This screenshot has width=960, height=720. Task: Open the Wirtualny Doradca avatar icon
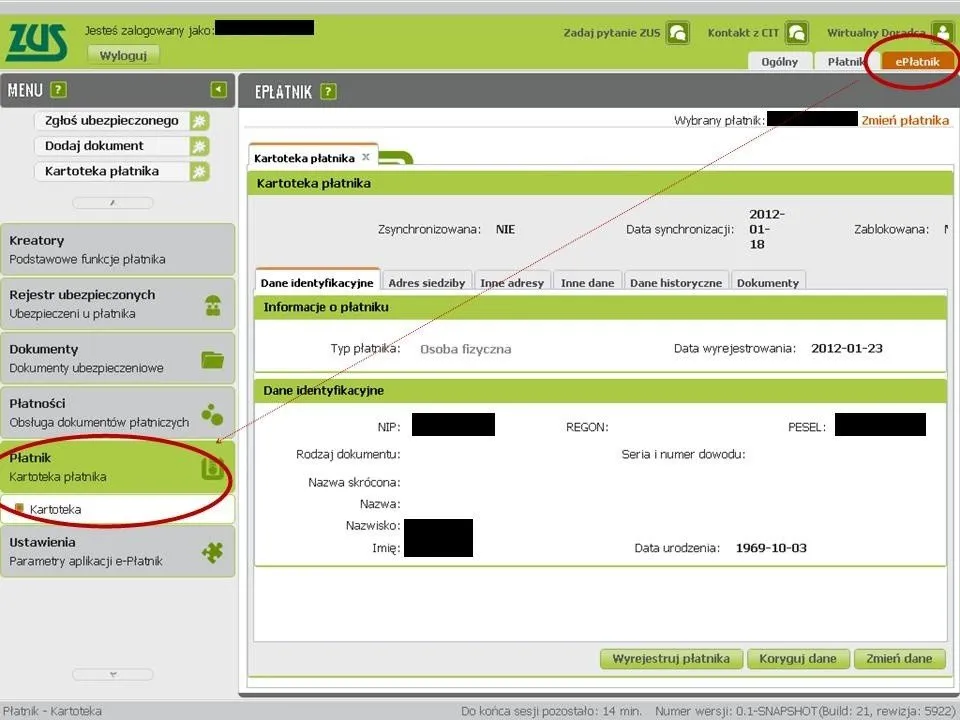click(x=942, y=33)
